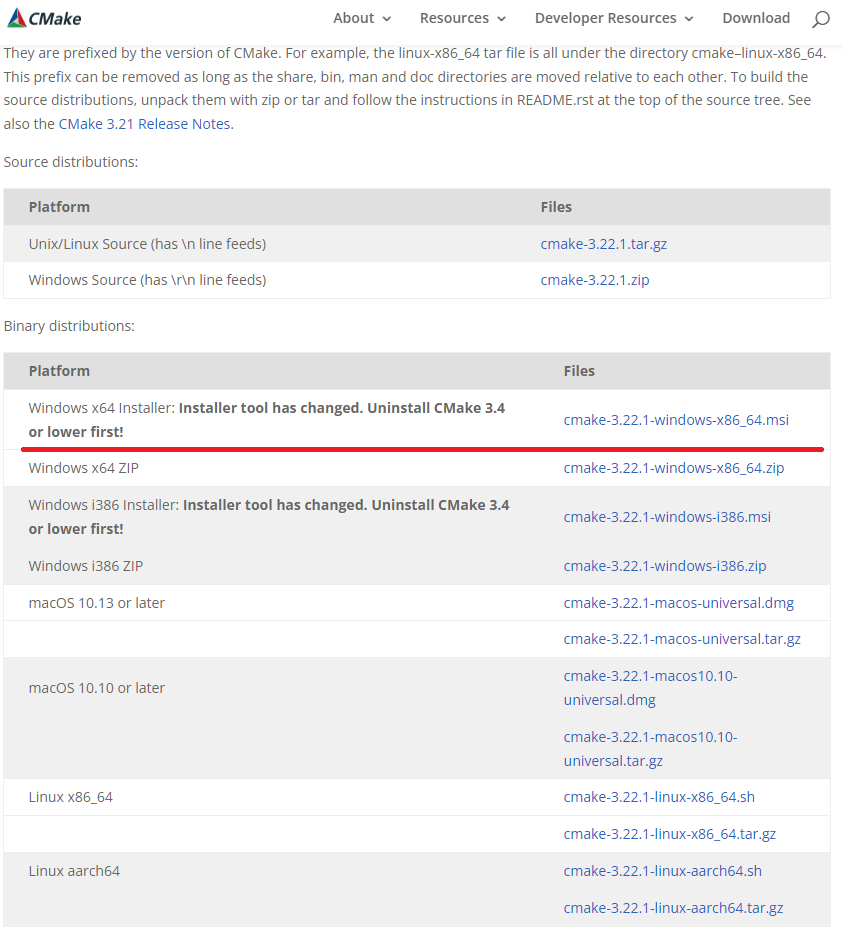
Task: Download cmake-3.22.1-windows-i386.msi installer
Action: tap(667, 517)
